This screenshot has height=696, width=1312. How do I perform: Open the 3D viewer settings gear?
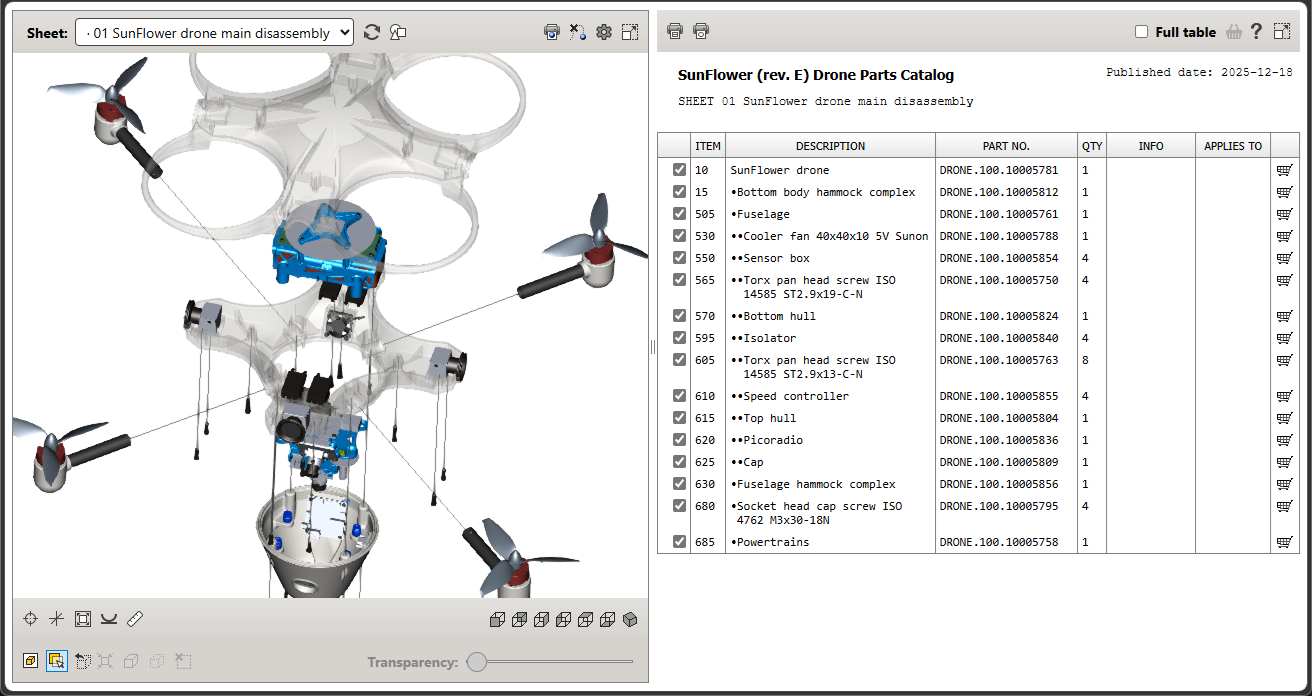click(x=603, y=32)
